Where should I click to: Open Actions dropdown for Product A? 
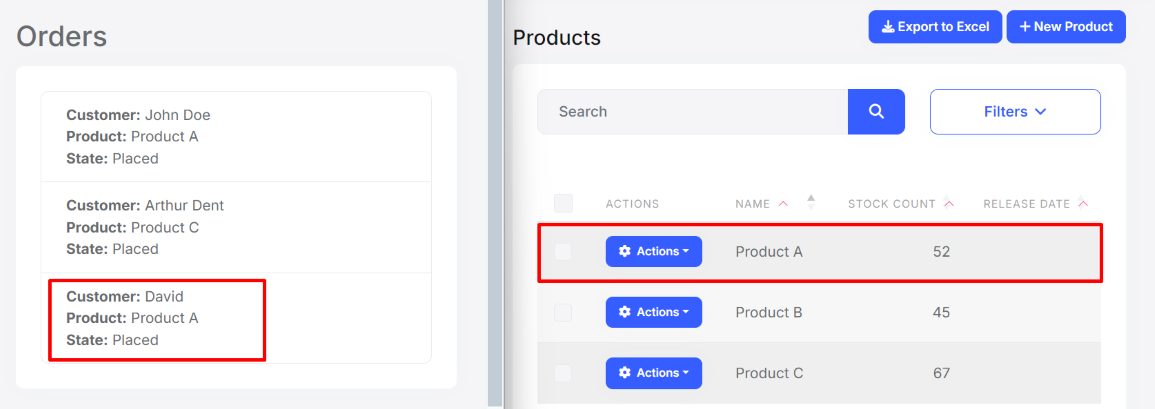click(654, 252)
